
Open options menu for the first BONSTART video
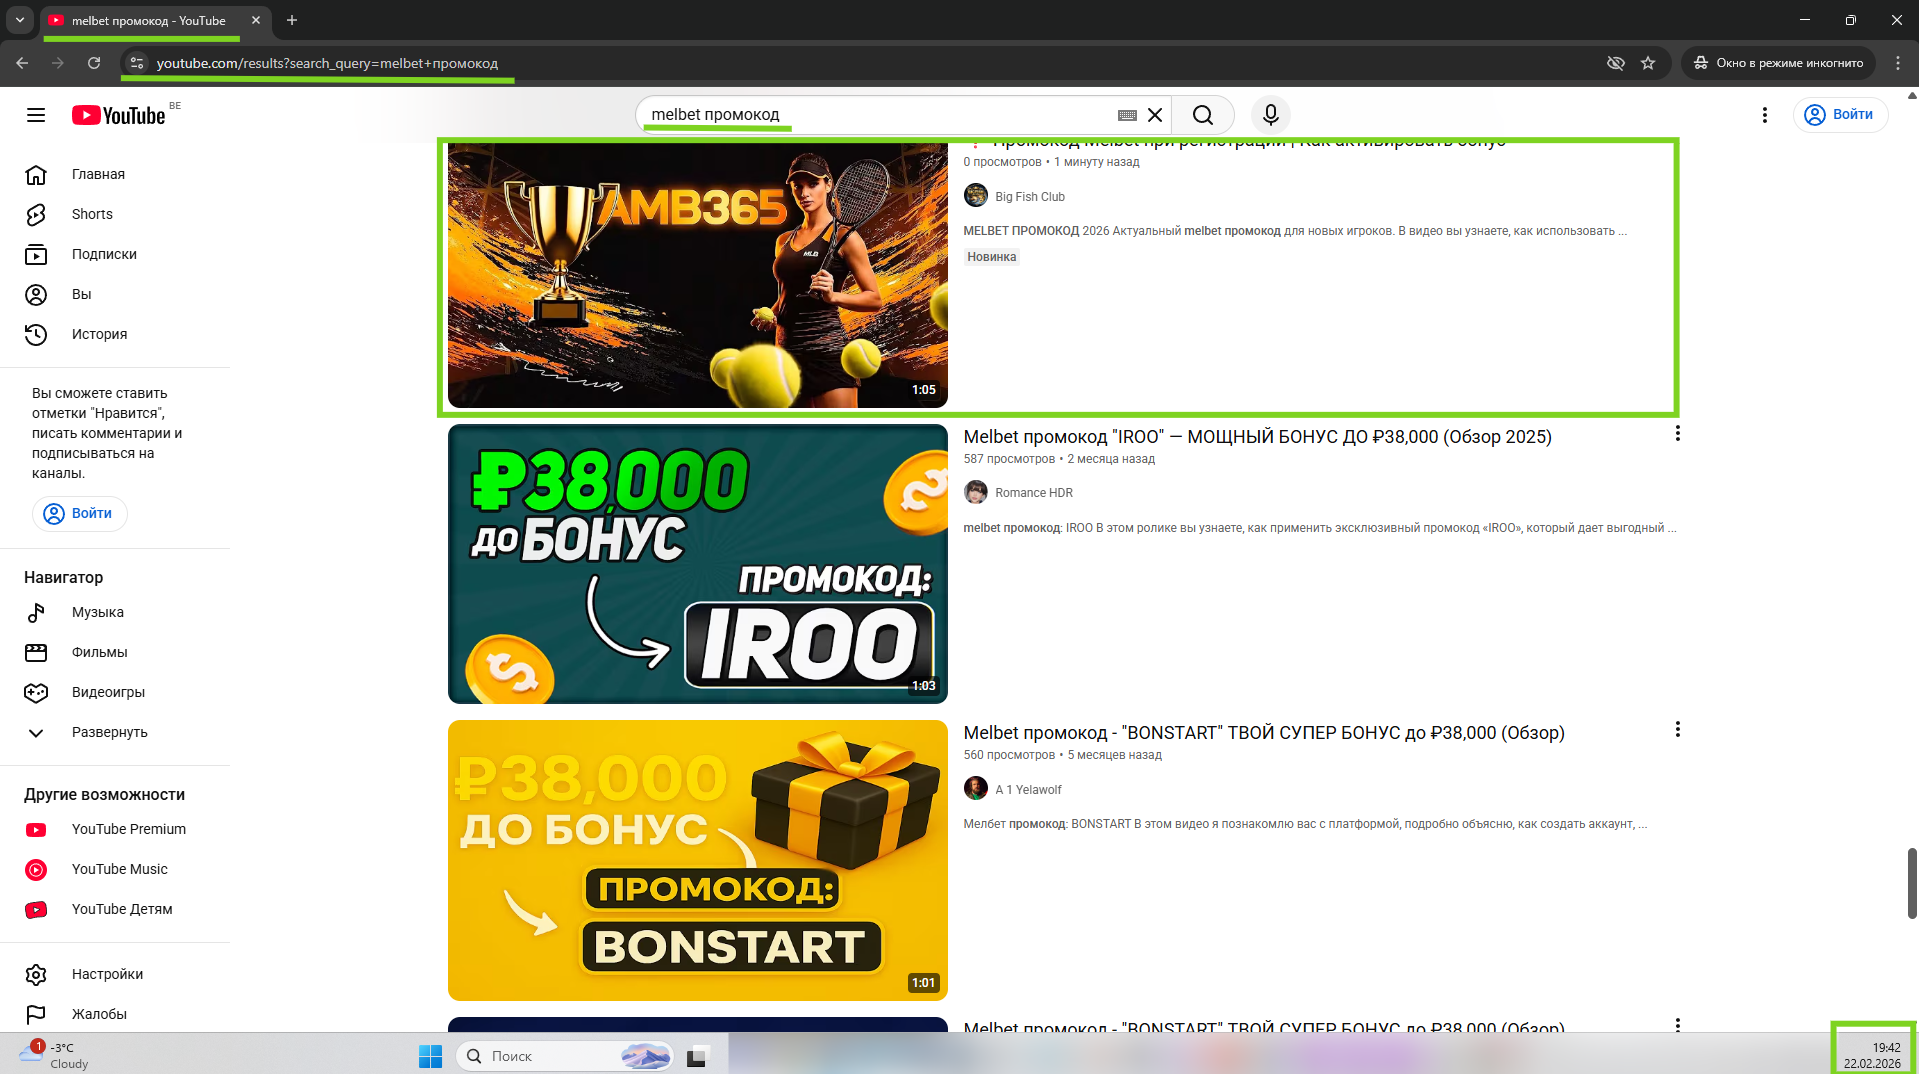(1678, 730)
